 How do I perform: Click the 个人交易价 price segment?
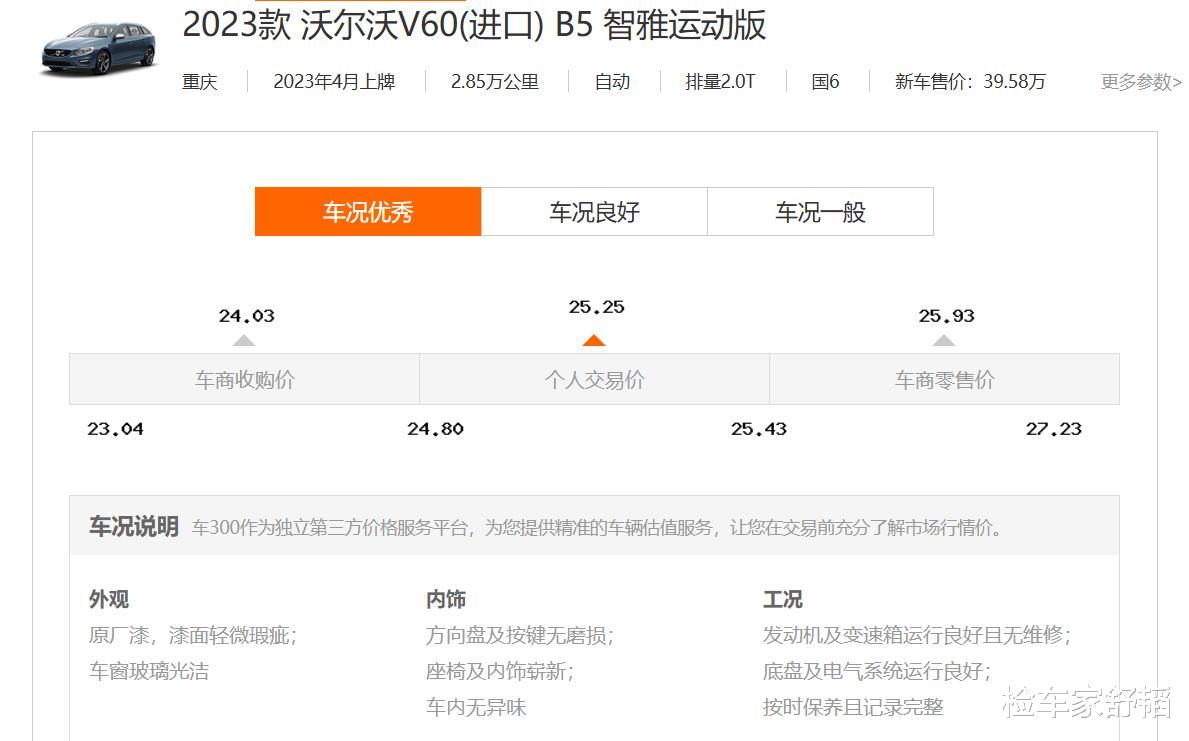click(594, 379)
